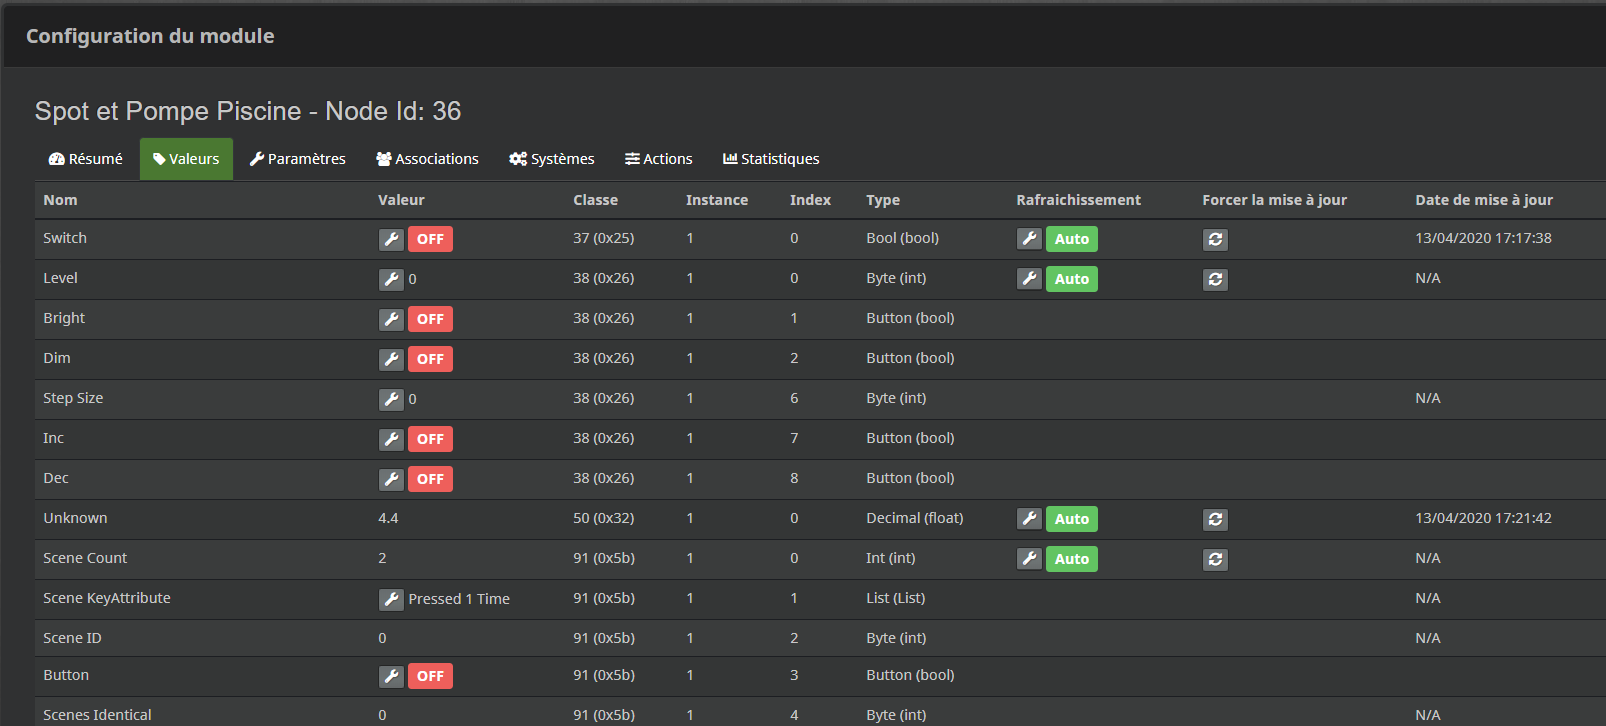
Task: Click force refresh icon for Switch row
Action: coord(1215,239)
